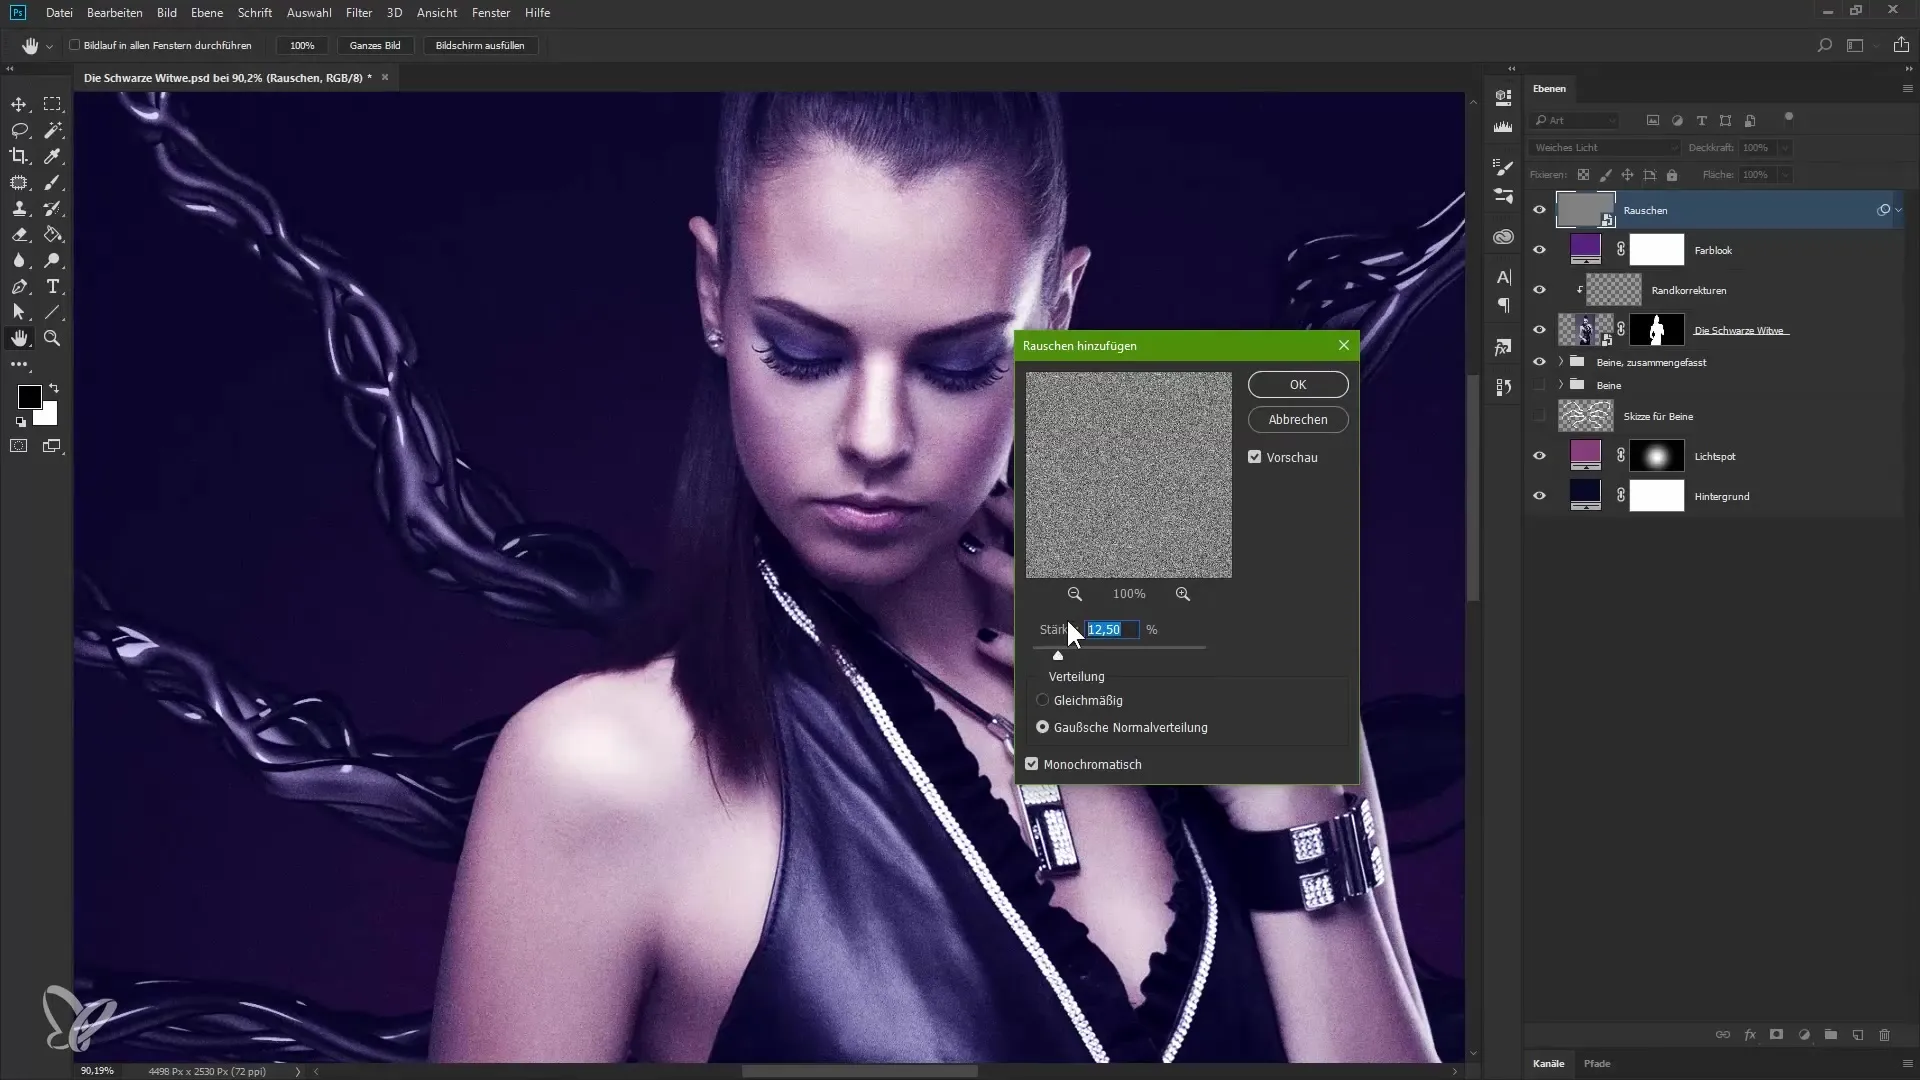
Task: Select the Eyedropper tool
Action: [52, 156]
